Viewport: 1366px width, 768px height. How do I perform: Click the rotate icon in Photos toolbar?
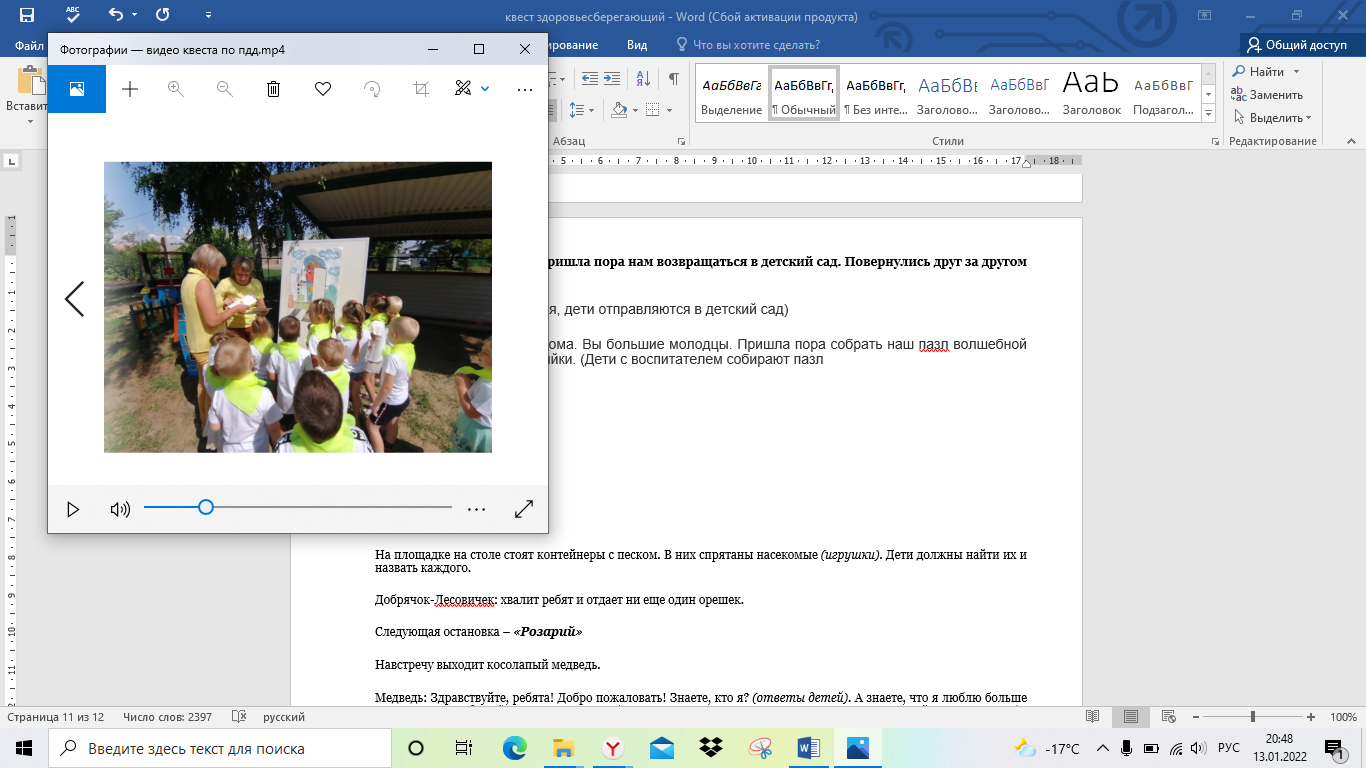point(372,89)
